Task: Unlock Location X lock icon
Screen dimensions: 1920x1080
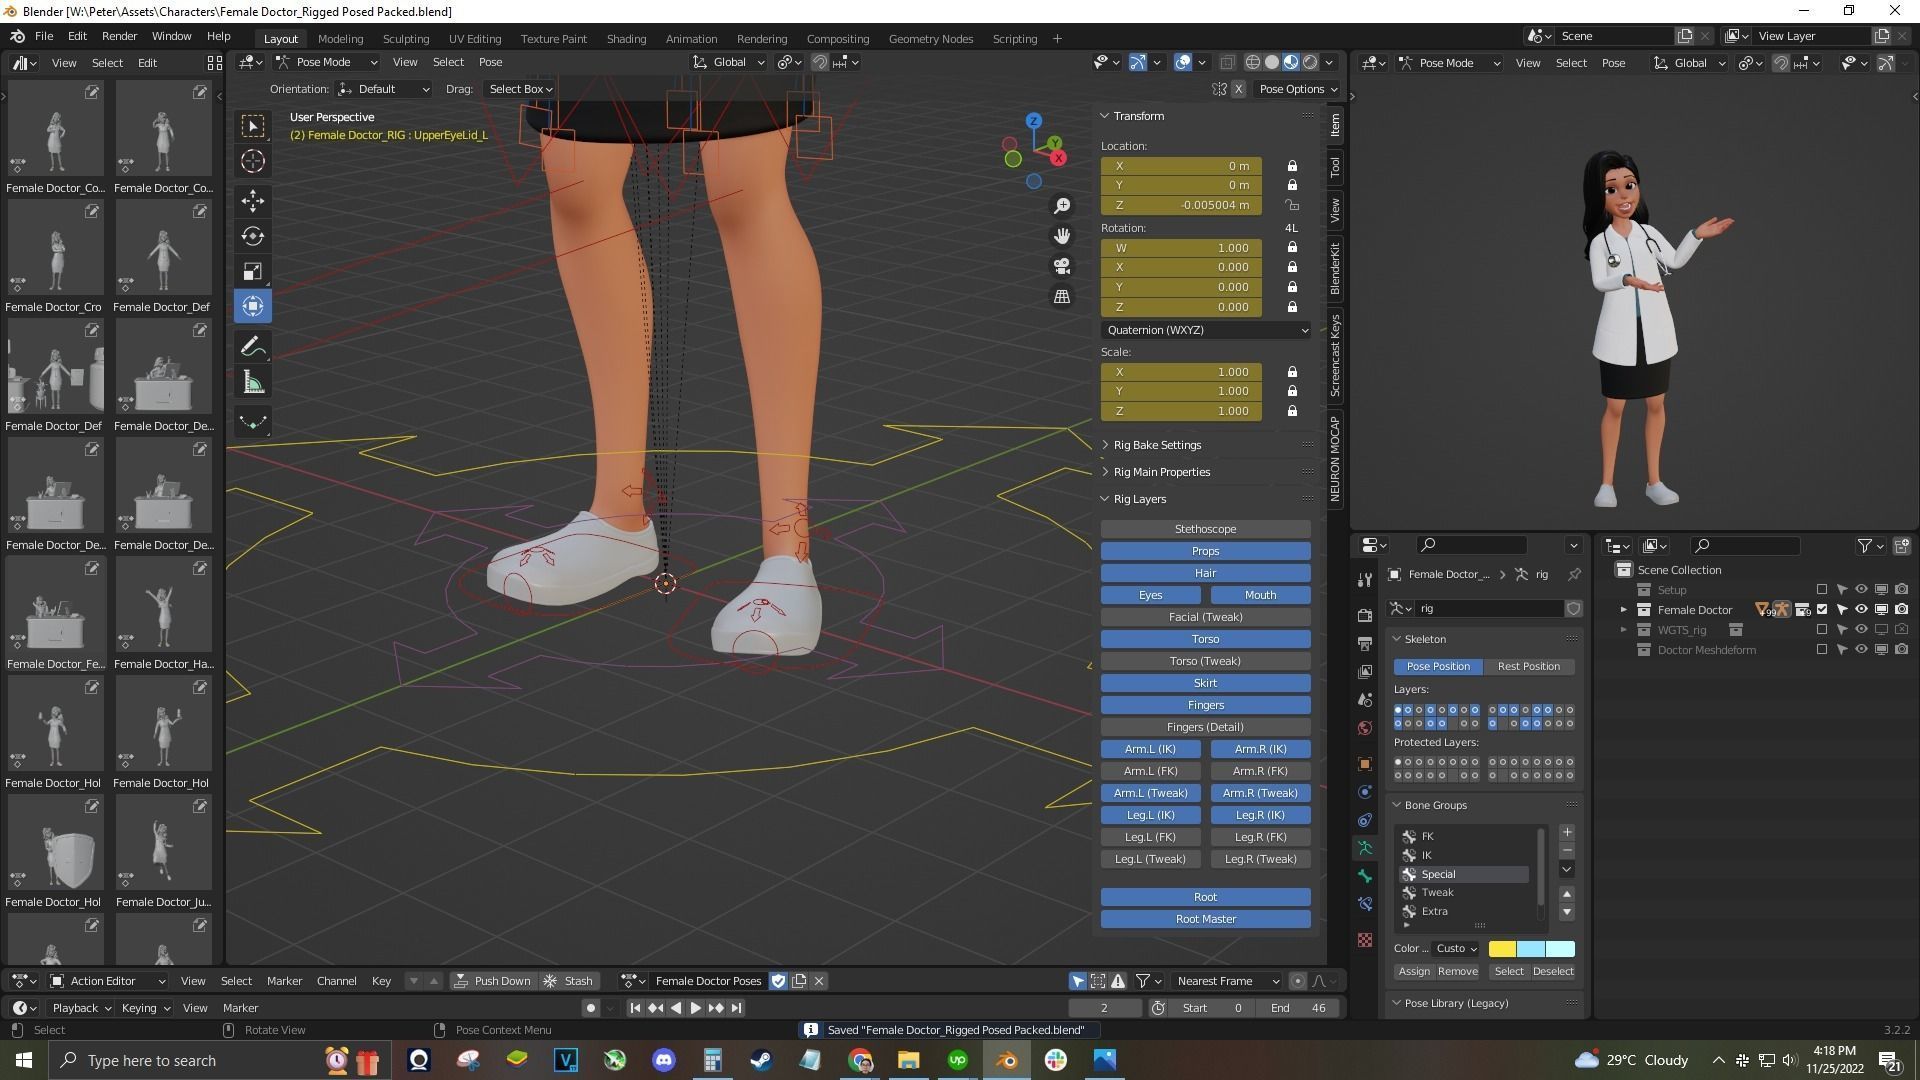Action: click(x=1292, y=166)
